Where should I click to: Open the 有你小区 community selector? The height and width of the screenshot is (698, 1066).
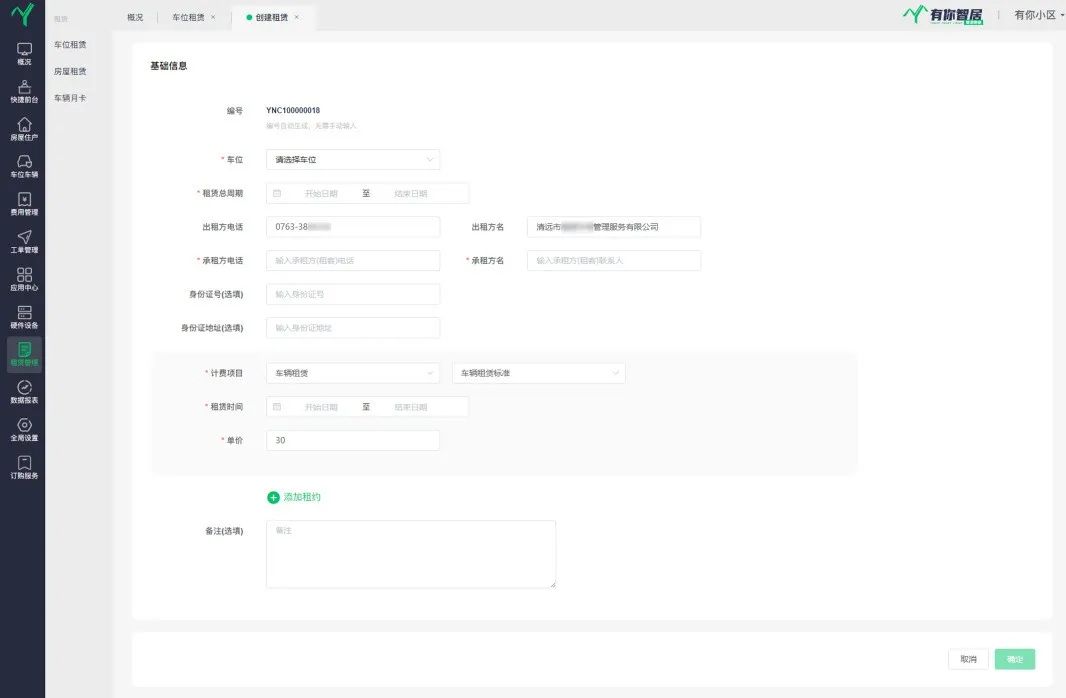click(x=1039, y=15)
